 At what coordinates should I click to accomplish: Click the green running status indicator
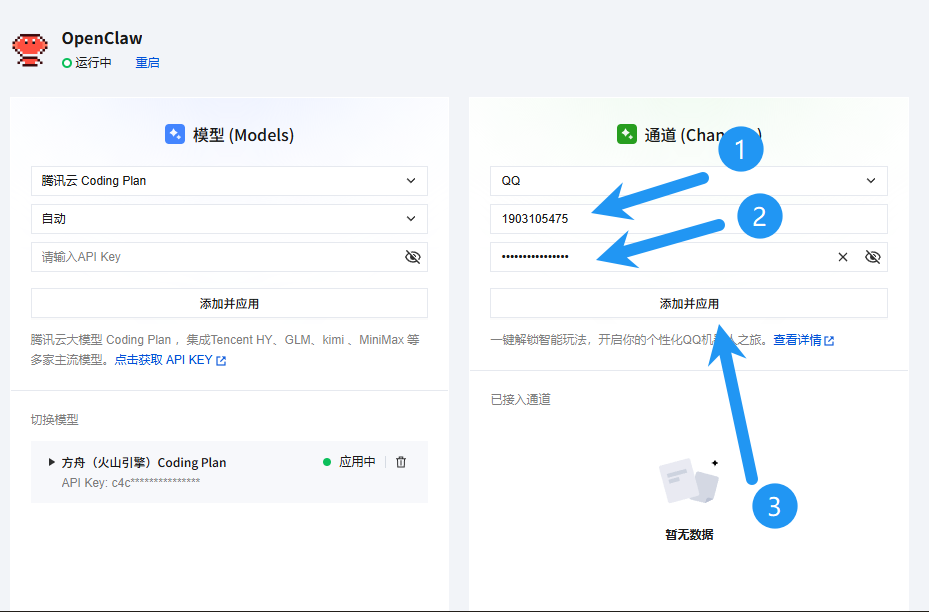(67, 63)
